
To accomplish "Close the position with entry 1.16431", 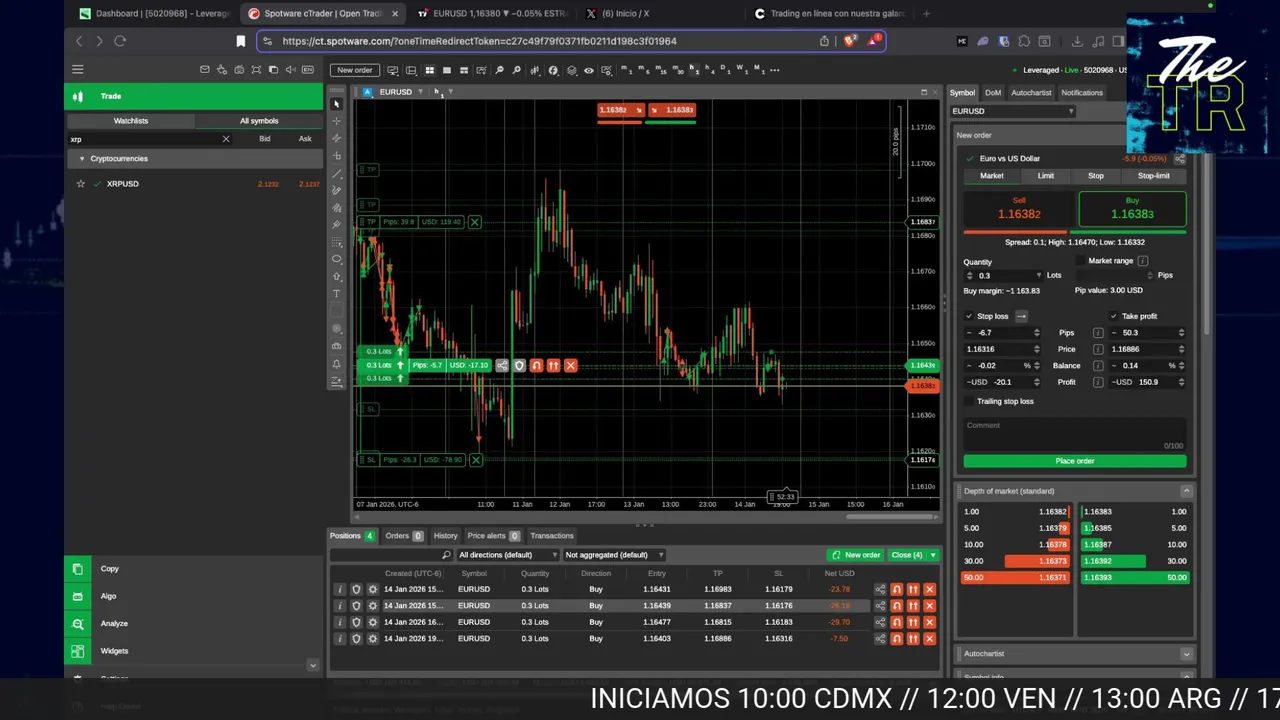I will [x=929, y=590].
